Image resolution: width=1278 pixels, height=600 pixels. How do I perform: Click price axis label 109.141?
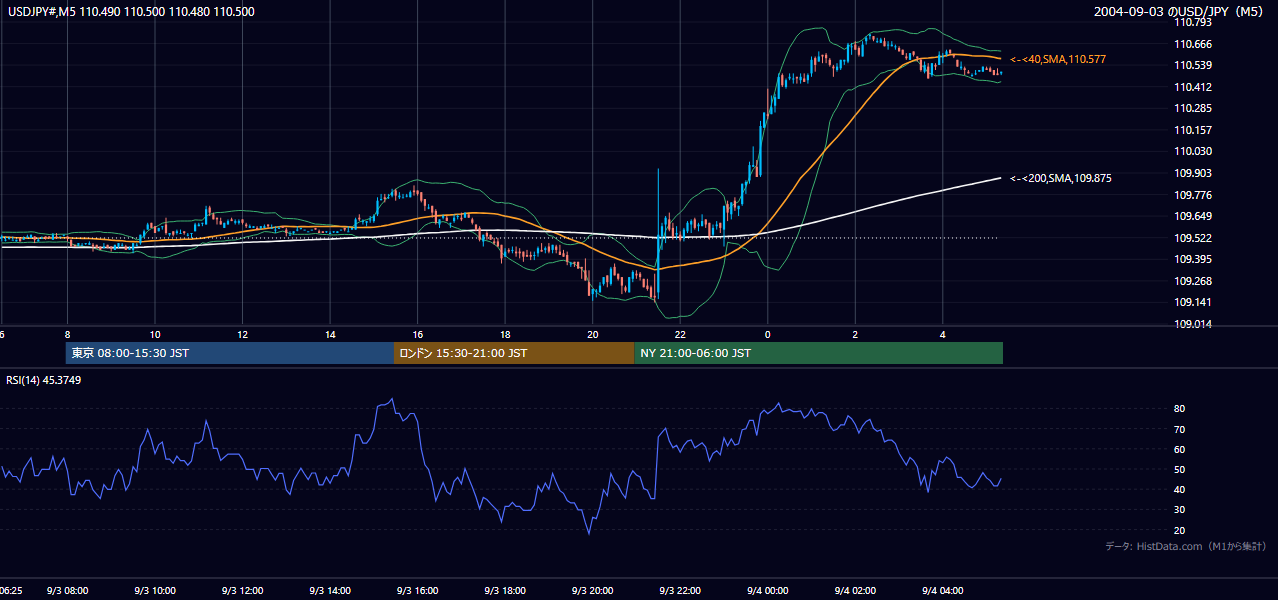point(1191,302)
